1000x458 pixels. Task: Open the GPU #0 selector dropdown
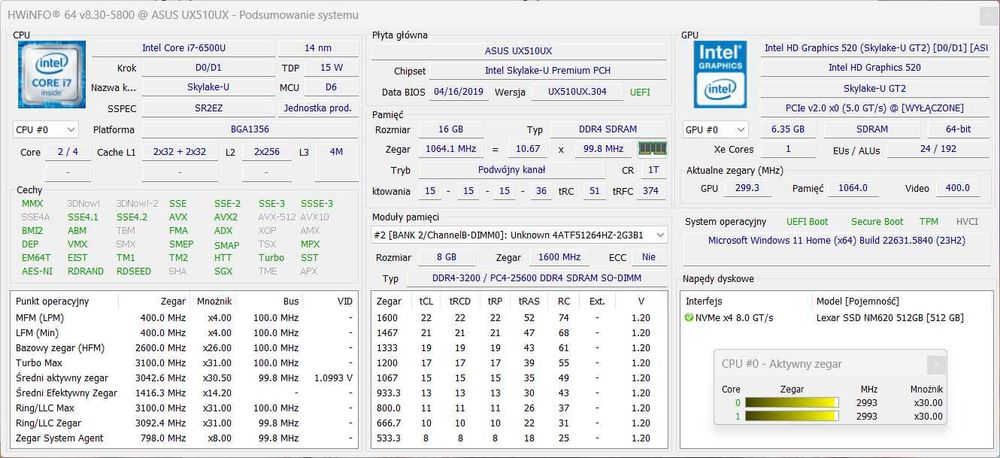(714, 129)
